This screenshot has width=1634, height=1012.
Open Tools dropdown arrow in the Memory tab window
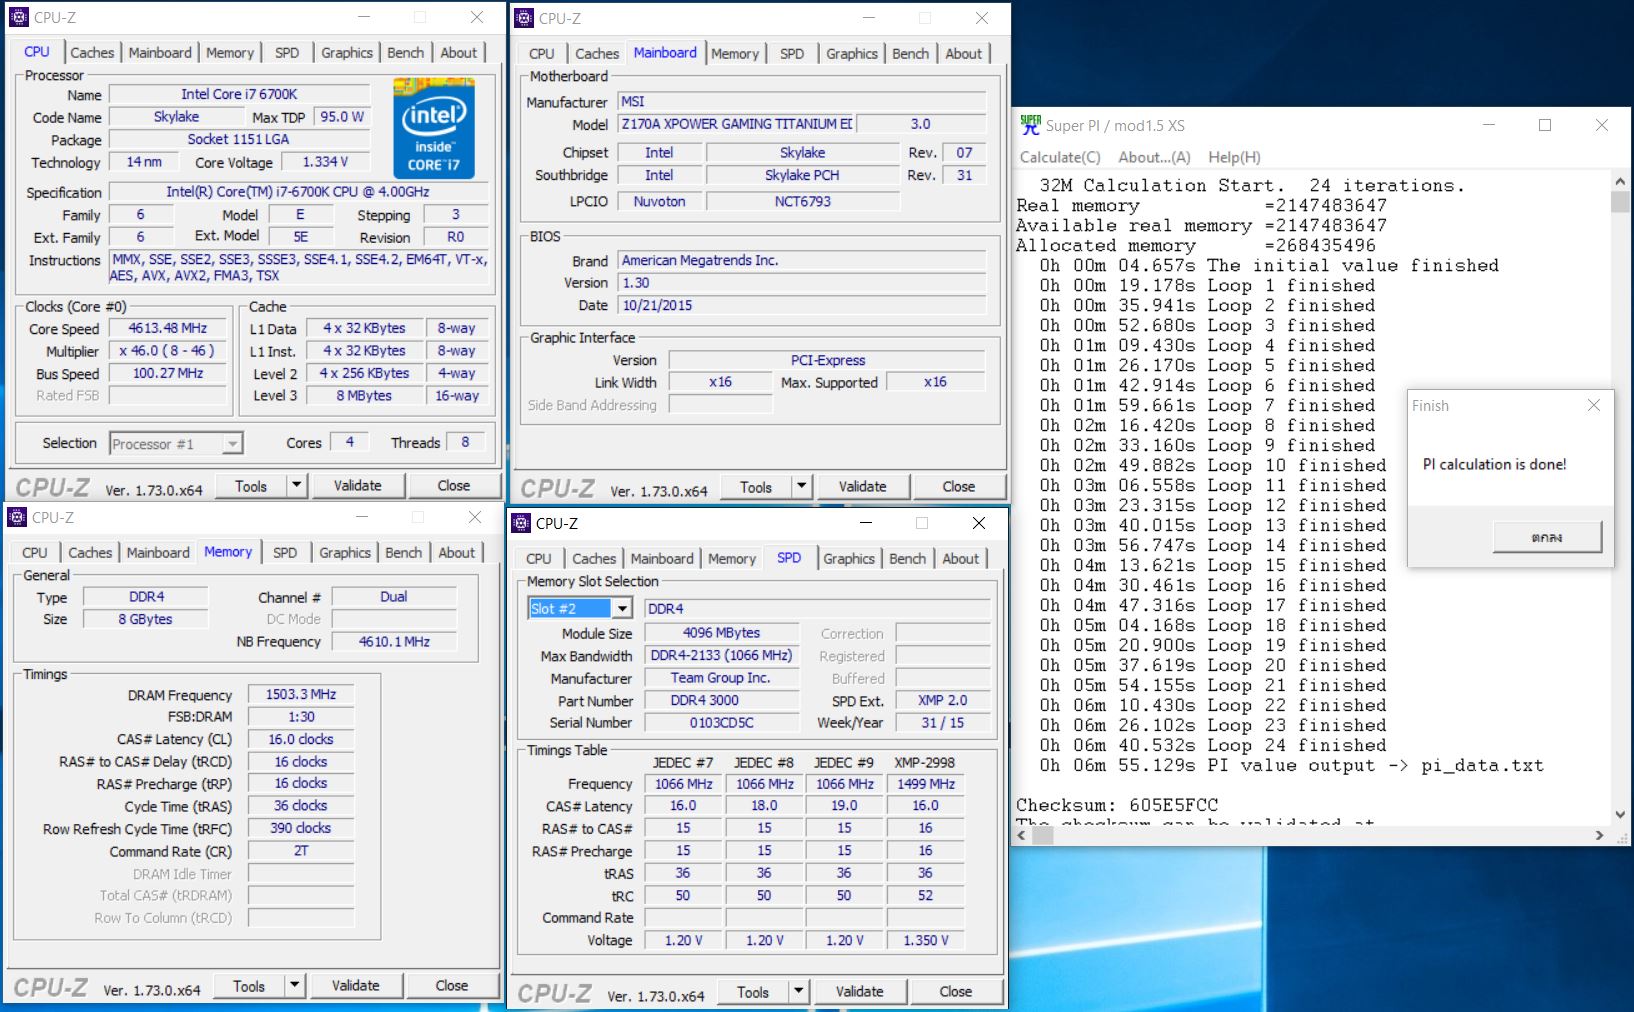tap(294, 986)
